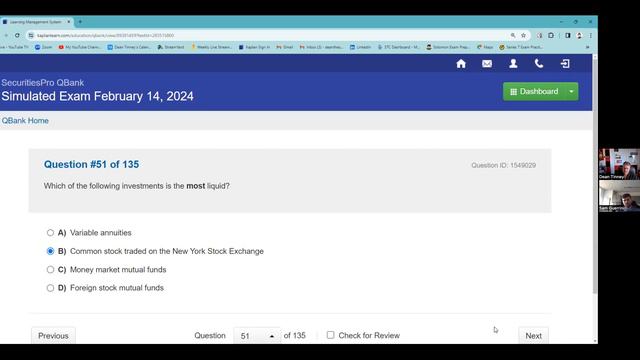The width and height of the screenshot is (640, 360).
Task: Click the zoom magnifier icon in address bar
Action: point(513,36)
